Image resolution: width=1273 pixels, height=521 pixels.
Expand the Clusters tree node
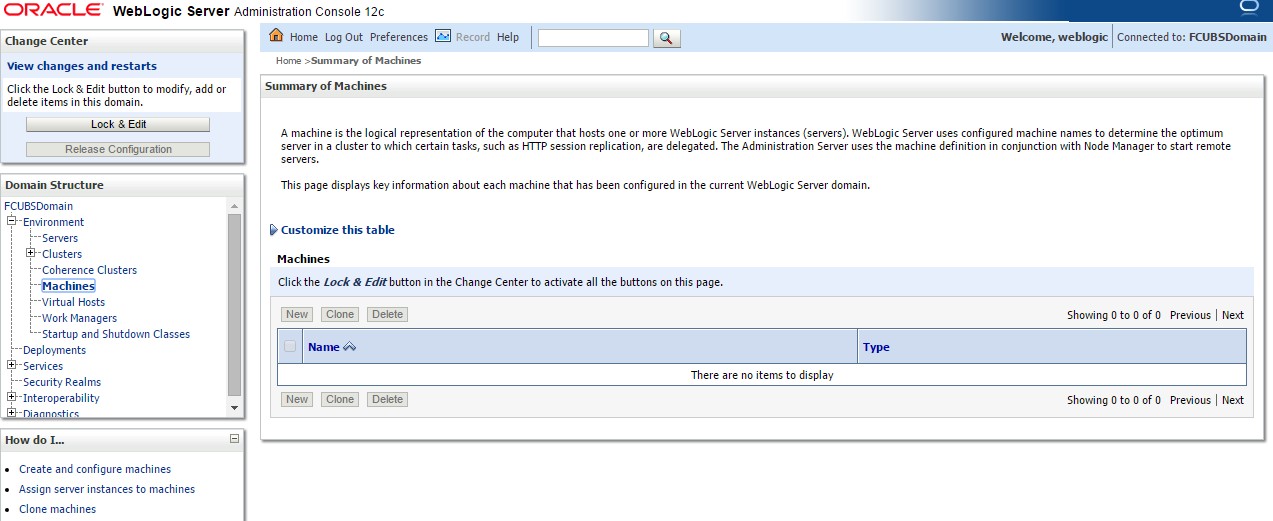30,253
